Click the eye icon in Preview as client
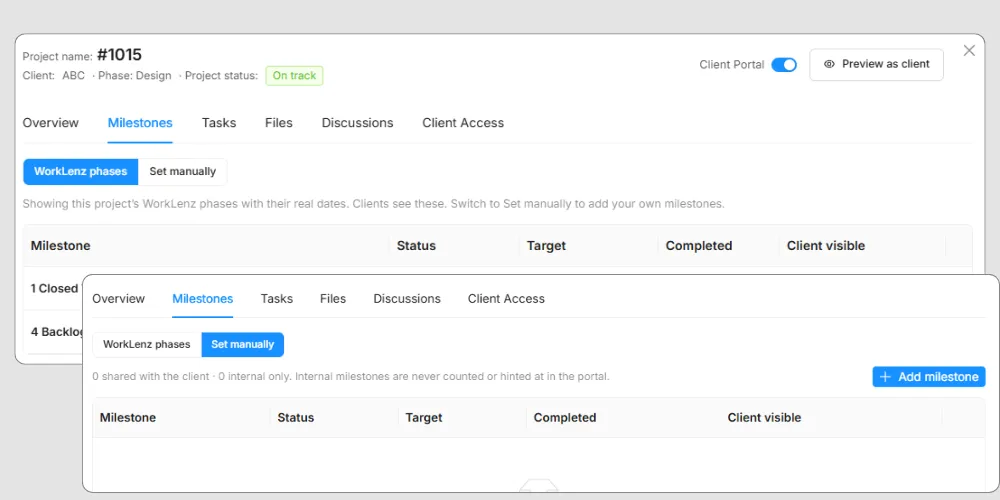The width and height of the screenshot is (1000, 500). click(x=829, y=64)
